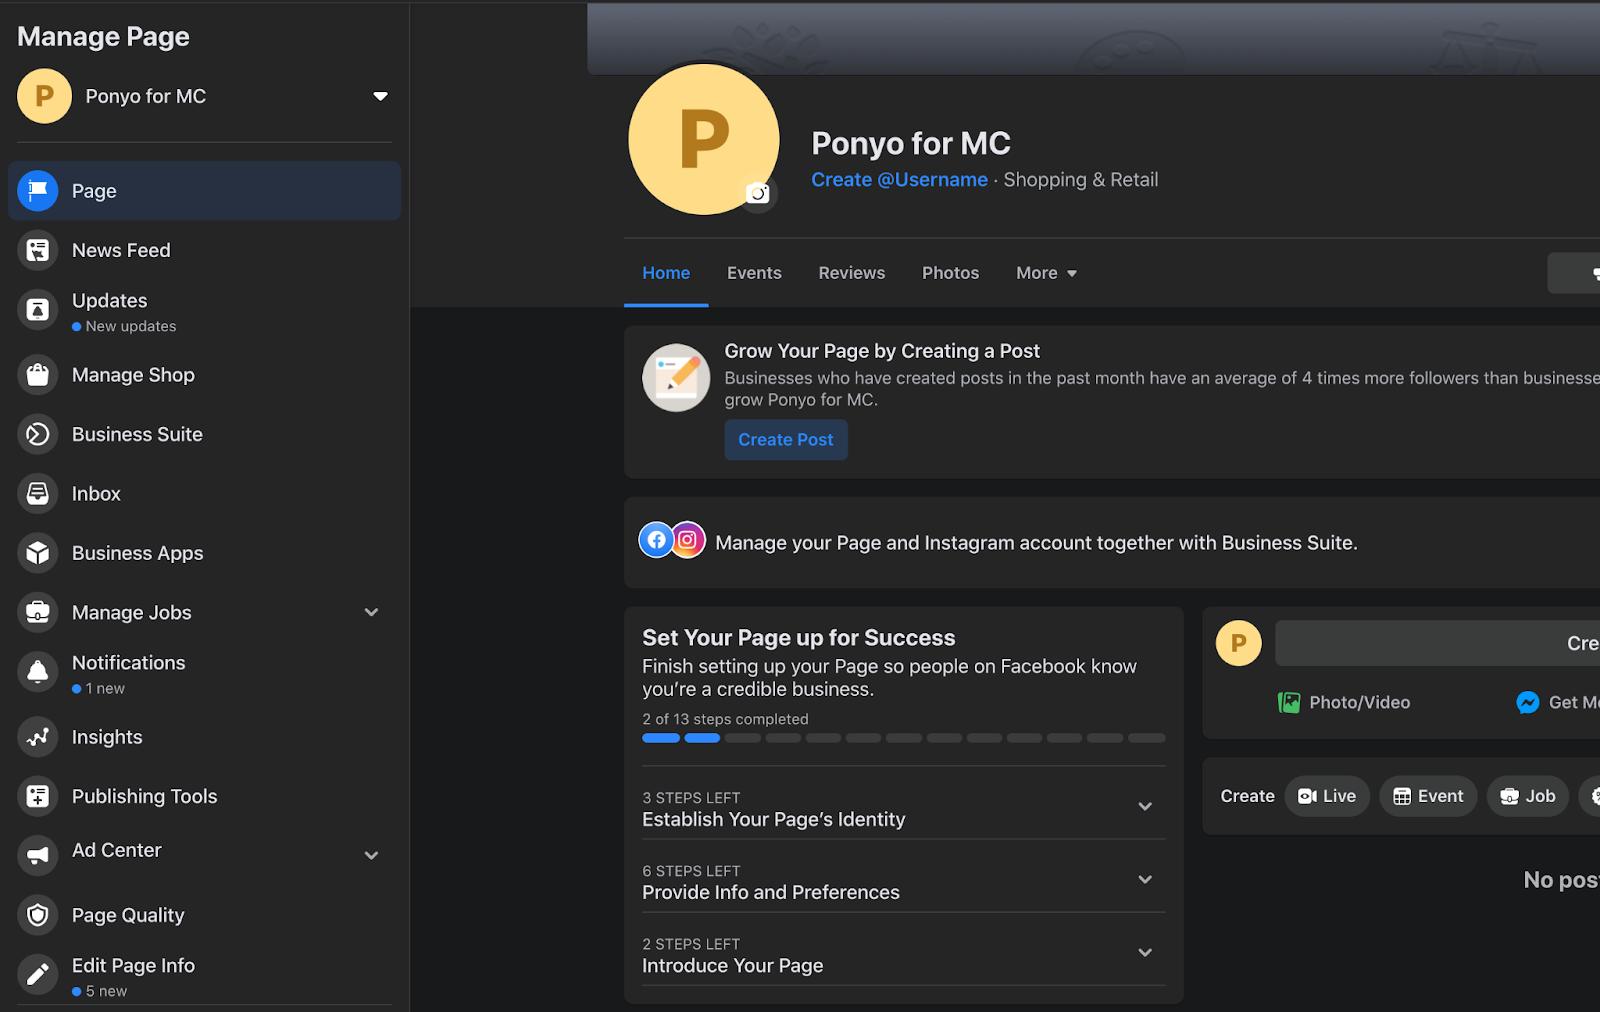The image size is (1600, 1012).
Task: Click the 'Manage Page' sidebar title
Action: (x=103, y=37)
